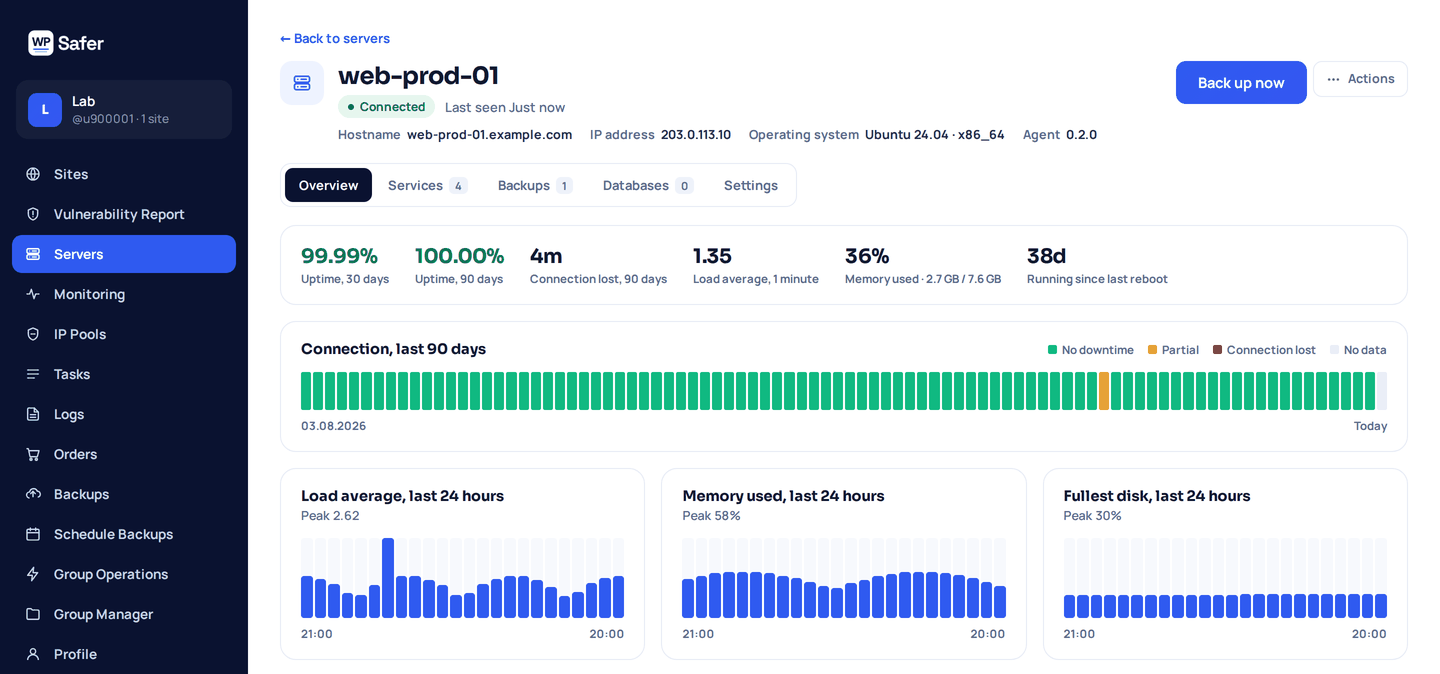The height and width of the screenshot is (674, 1440).
Task: Click the Group Operations lightning icon
Action: point(33,574)
